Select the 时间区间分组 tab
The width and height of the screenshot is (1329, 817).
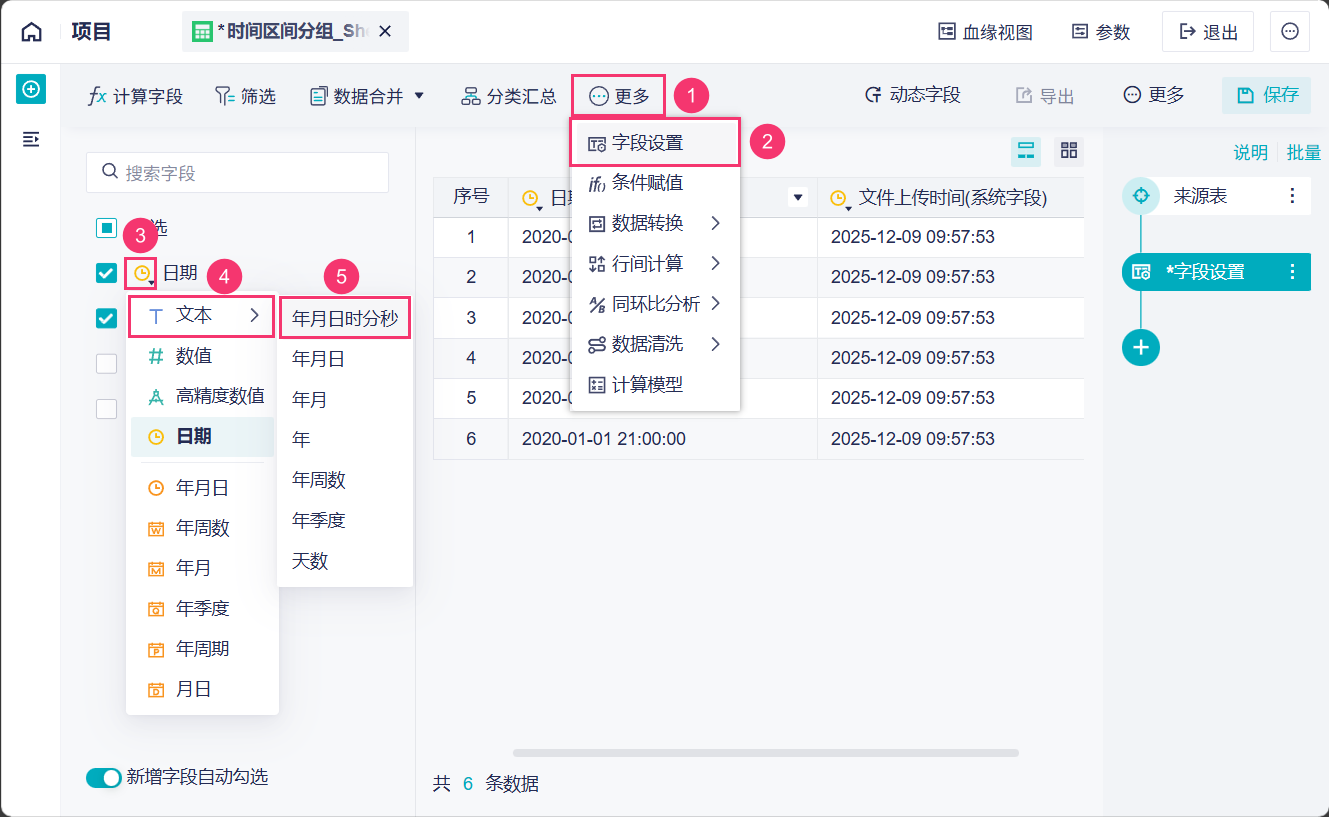tap(295, 32)
